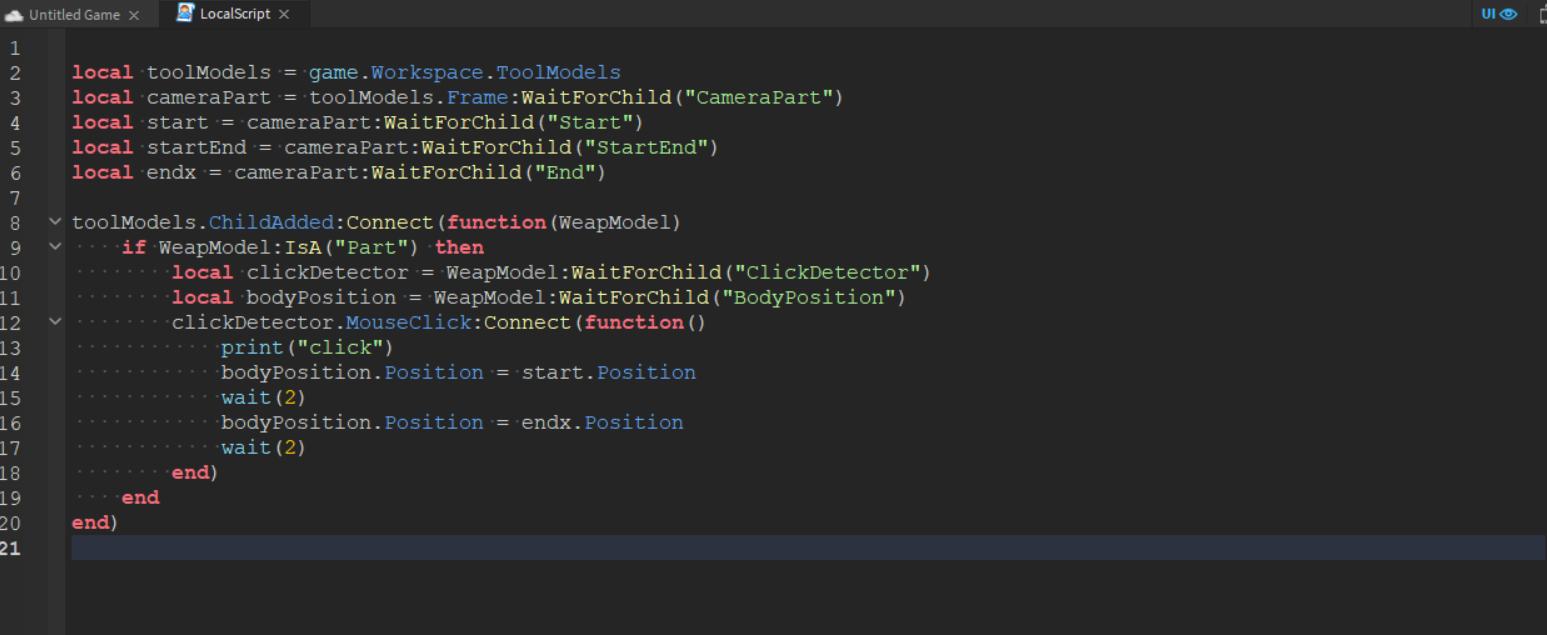The width and height of the screenshot is (1547, 635).
Task: Close the Untitled Game tab
Action: [x=134, y=15]
